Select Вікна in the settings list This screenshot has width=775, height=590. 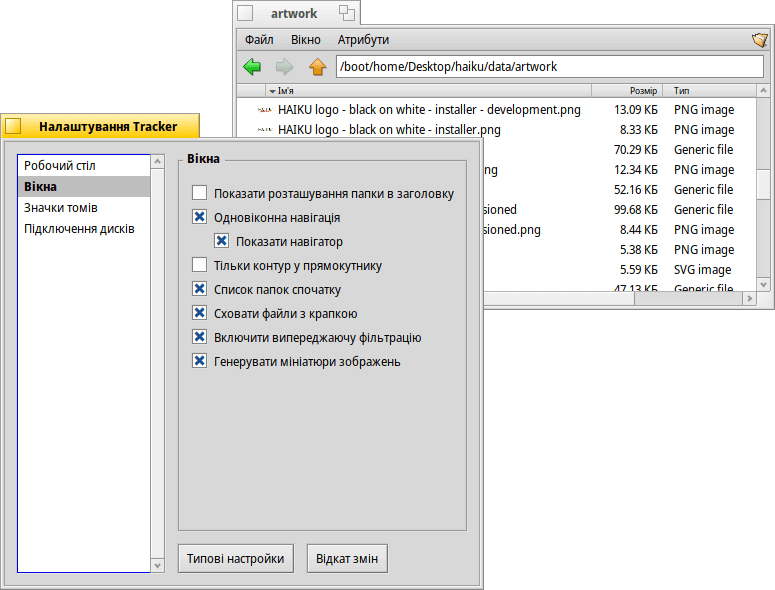pyautogui.click(x=84, y=187)
